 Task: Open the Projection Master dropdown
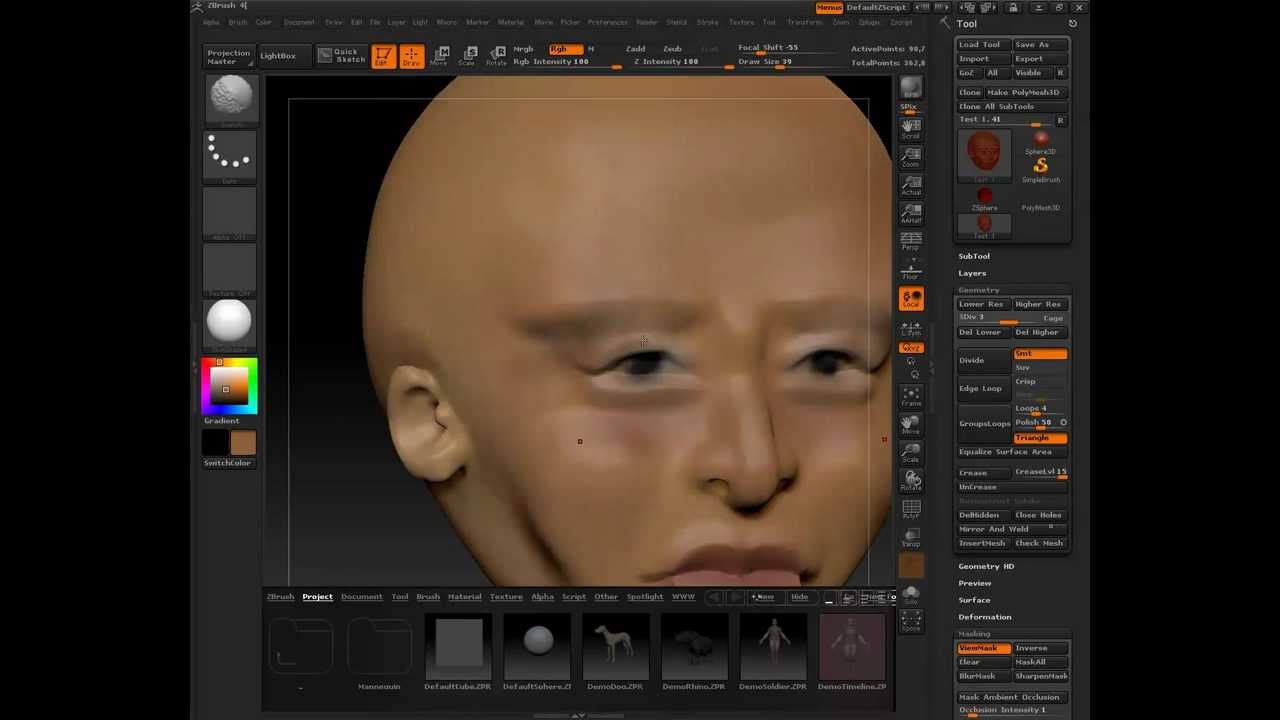click(x=229, y=56)
